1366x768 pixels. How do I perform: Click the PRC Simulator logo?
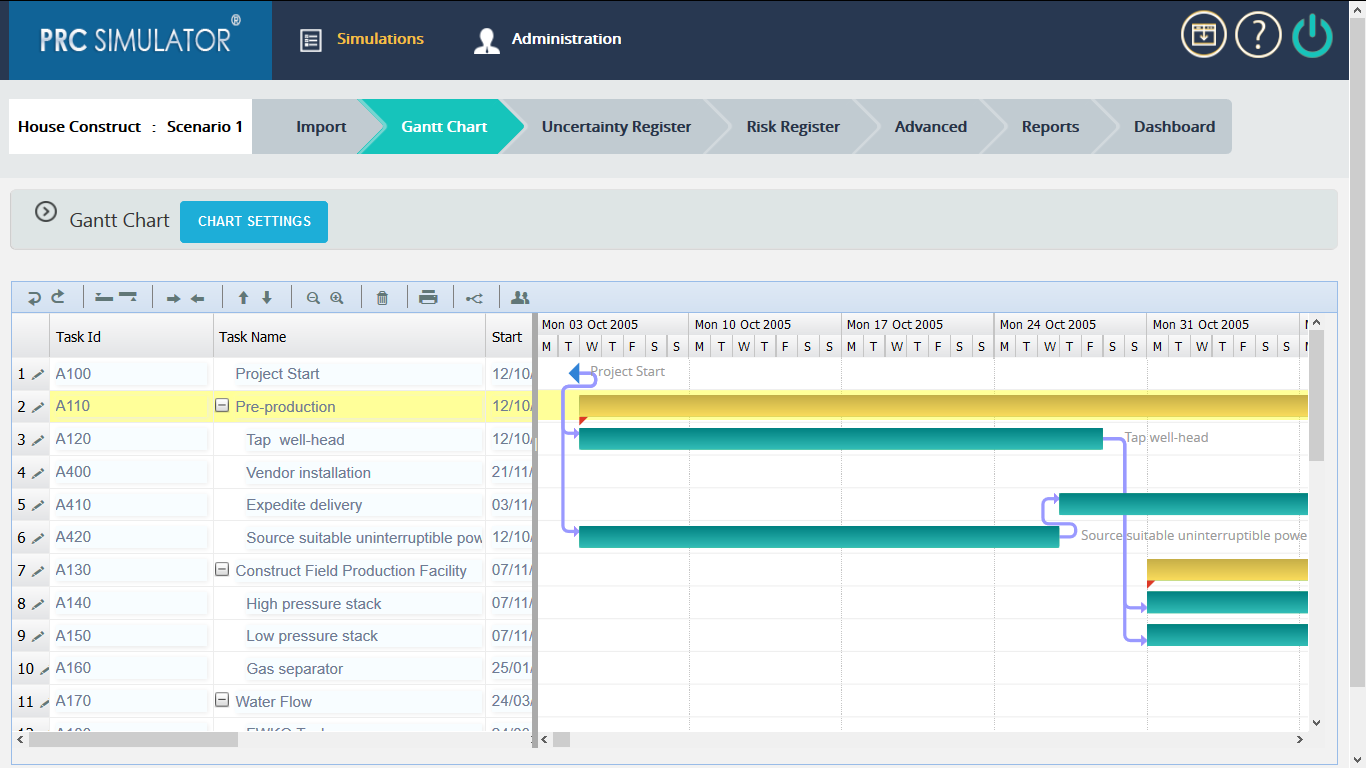[140, 40]
